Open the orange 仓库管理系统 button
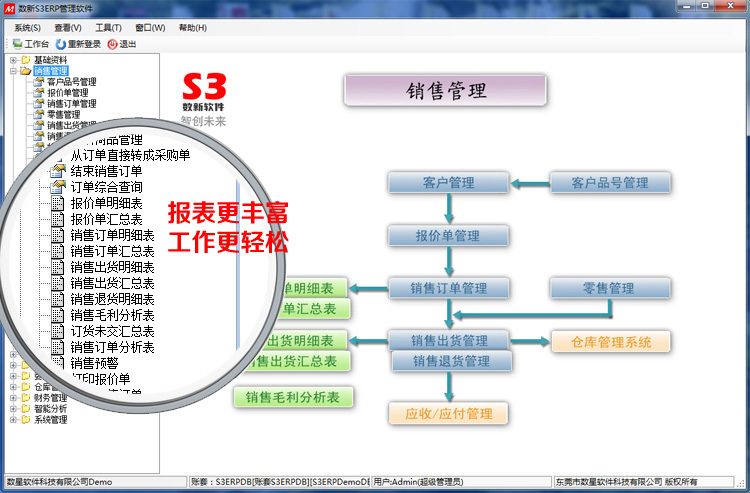This screenshot has height=493, width=750. (x=611, y=342)
